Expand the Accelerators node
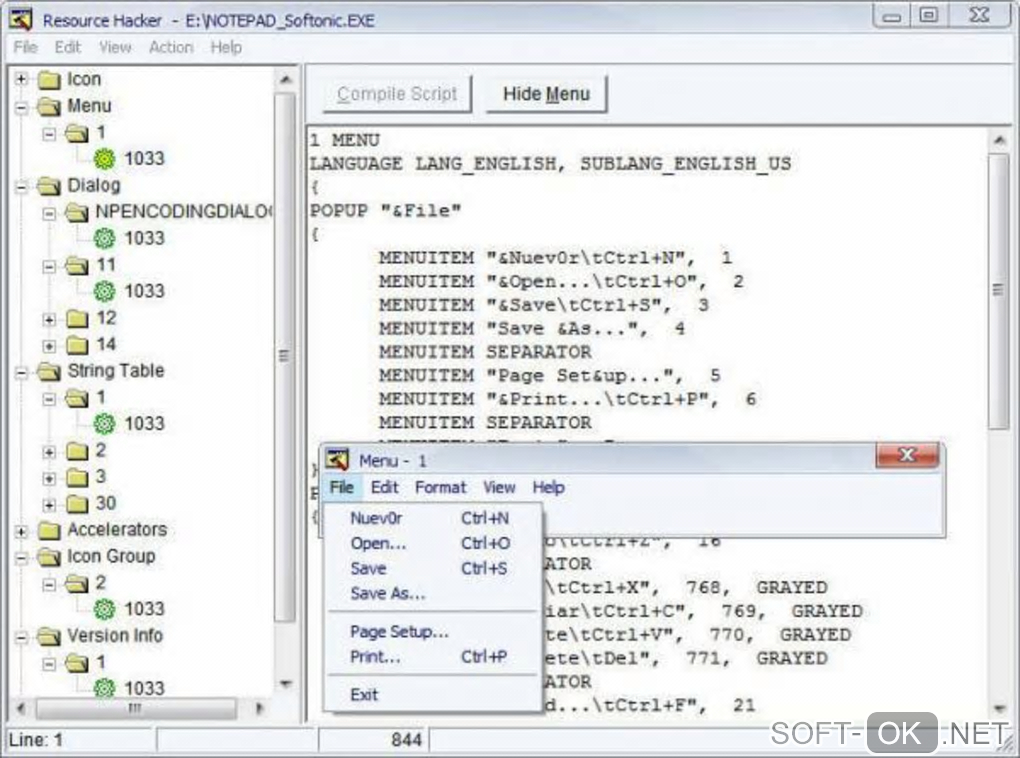 coord(21,532)
